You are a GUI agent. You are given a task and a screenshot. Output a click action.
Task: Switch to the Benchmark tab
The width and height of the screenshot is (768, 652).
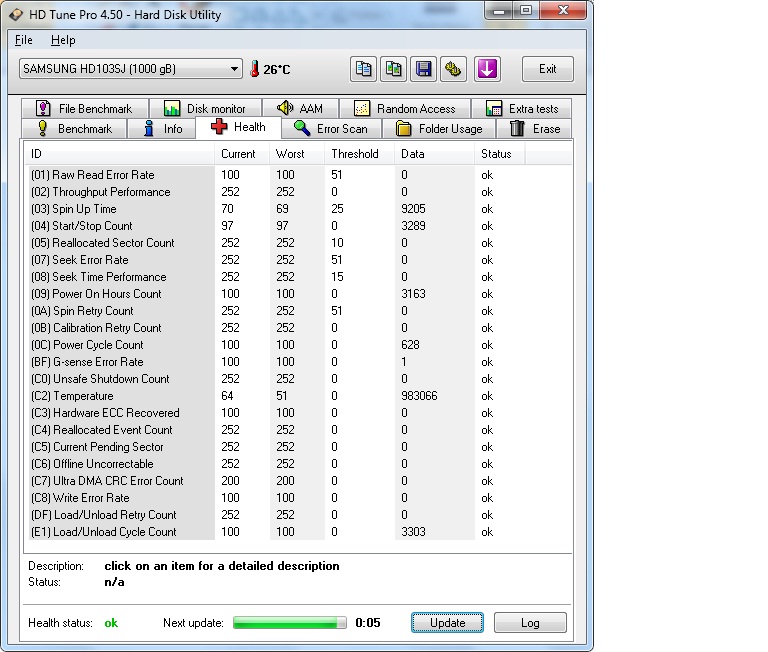(x=74, y=128)
